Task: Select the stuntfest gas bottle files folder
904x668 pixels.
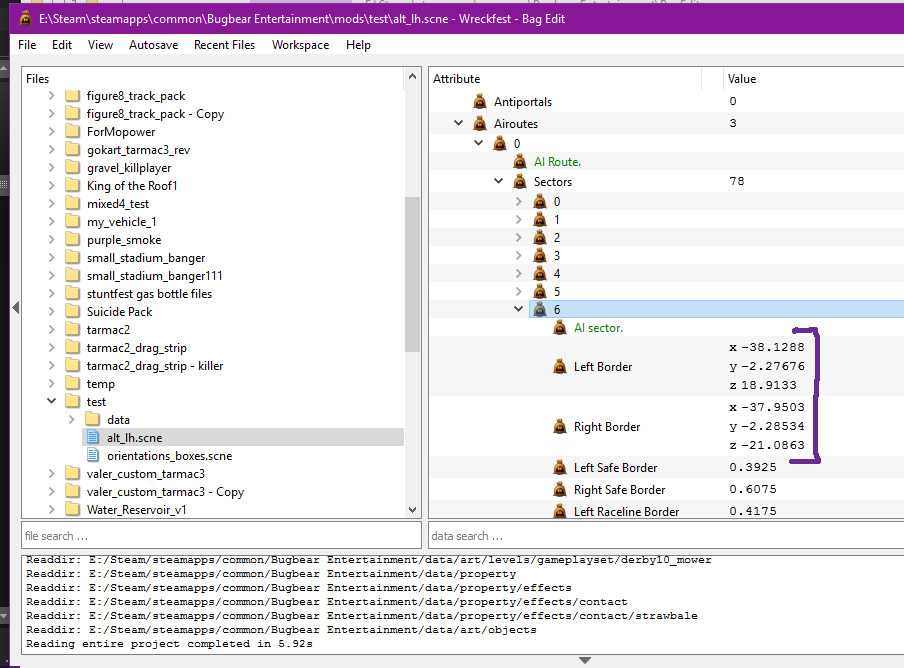Action: point(149,294)
